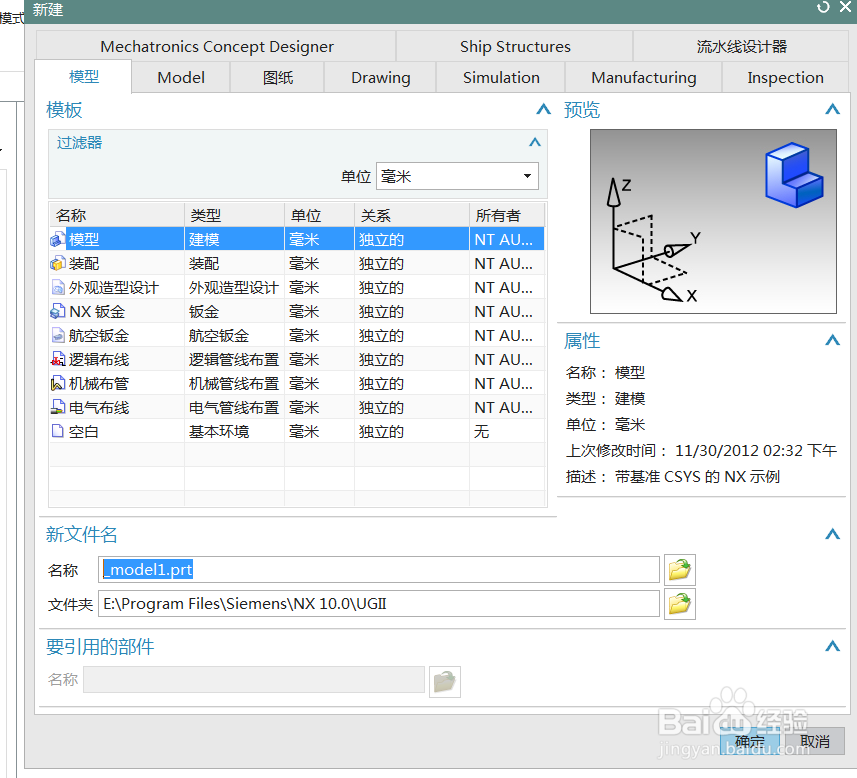Close the 新建 dialog
The height and width of the screenshot is (778, 857).
[846, 7]
